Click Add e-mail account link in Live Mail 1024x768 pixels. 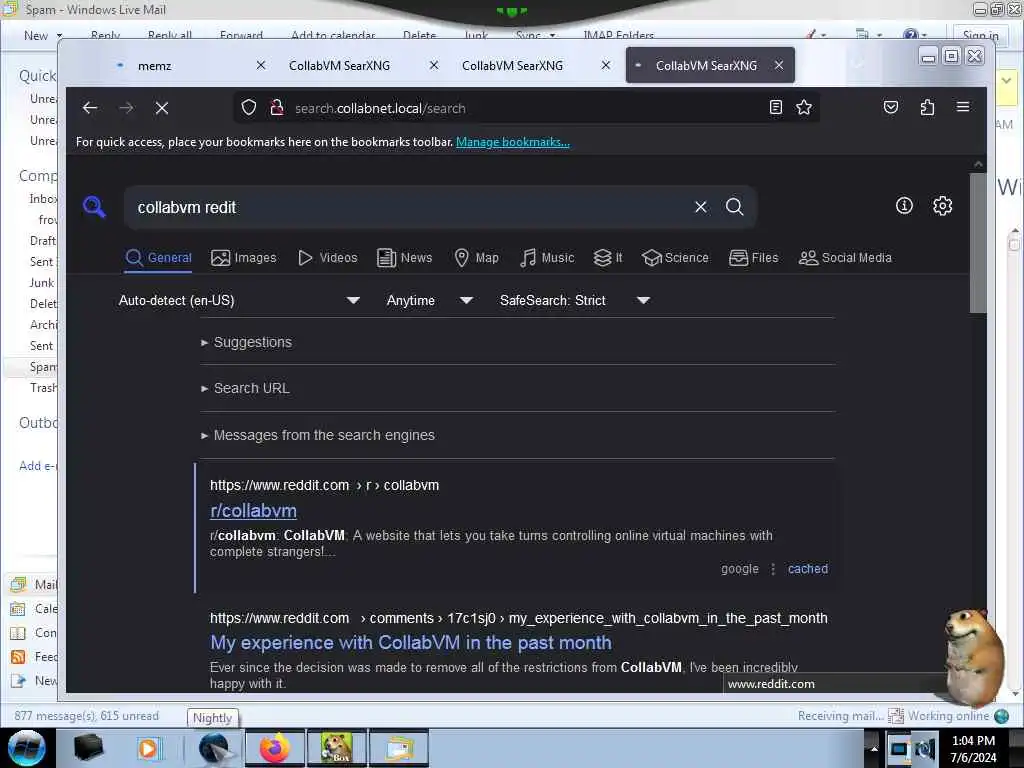[38, 466]
